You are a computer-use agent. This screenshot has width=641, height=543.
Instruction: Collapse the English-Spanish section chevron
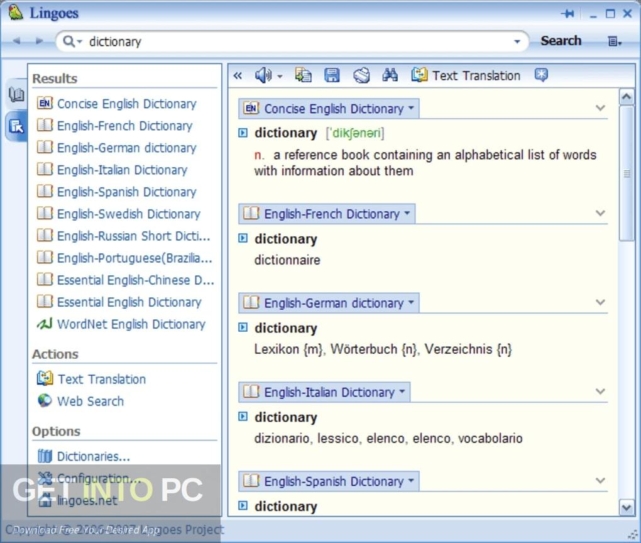pos(600,481)
